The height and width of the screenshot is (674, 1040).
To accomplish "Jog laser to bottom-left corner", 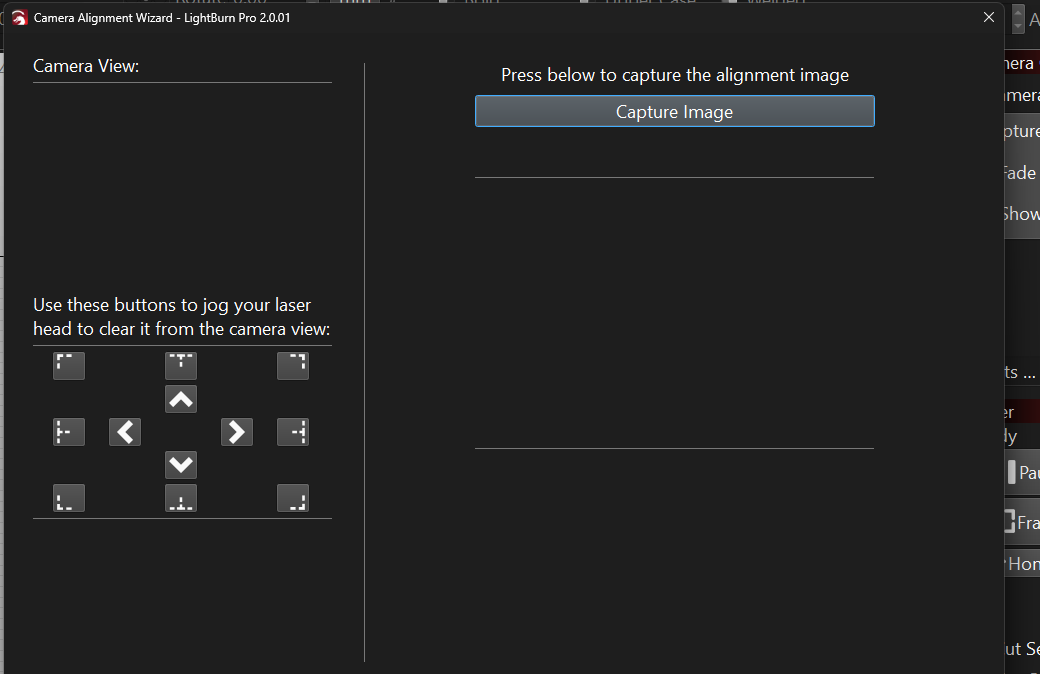I will point(69,498).
